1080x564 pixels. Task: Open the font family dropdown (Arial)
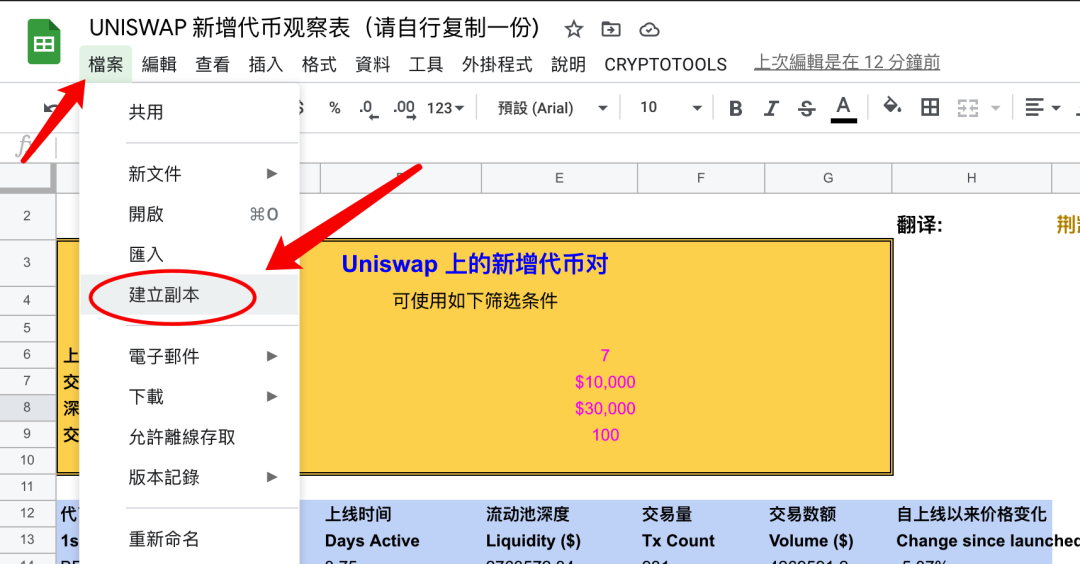[x=553, y=108]
